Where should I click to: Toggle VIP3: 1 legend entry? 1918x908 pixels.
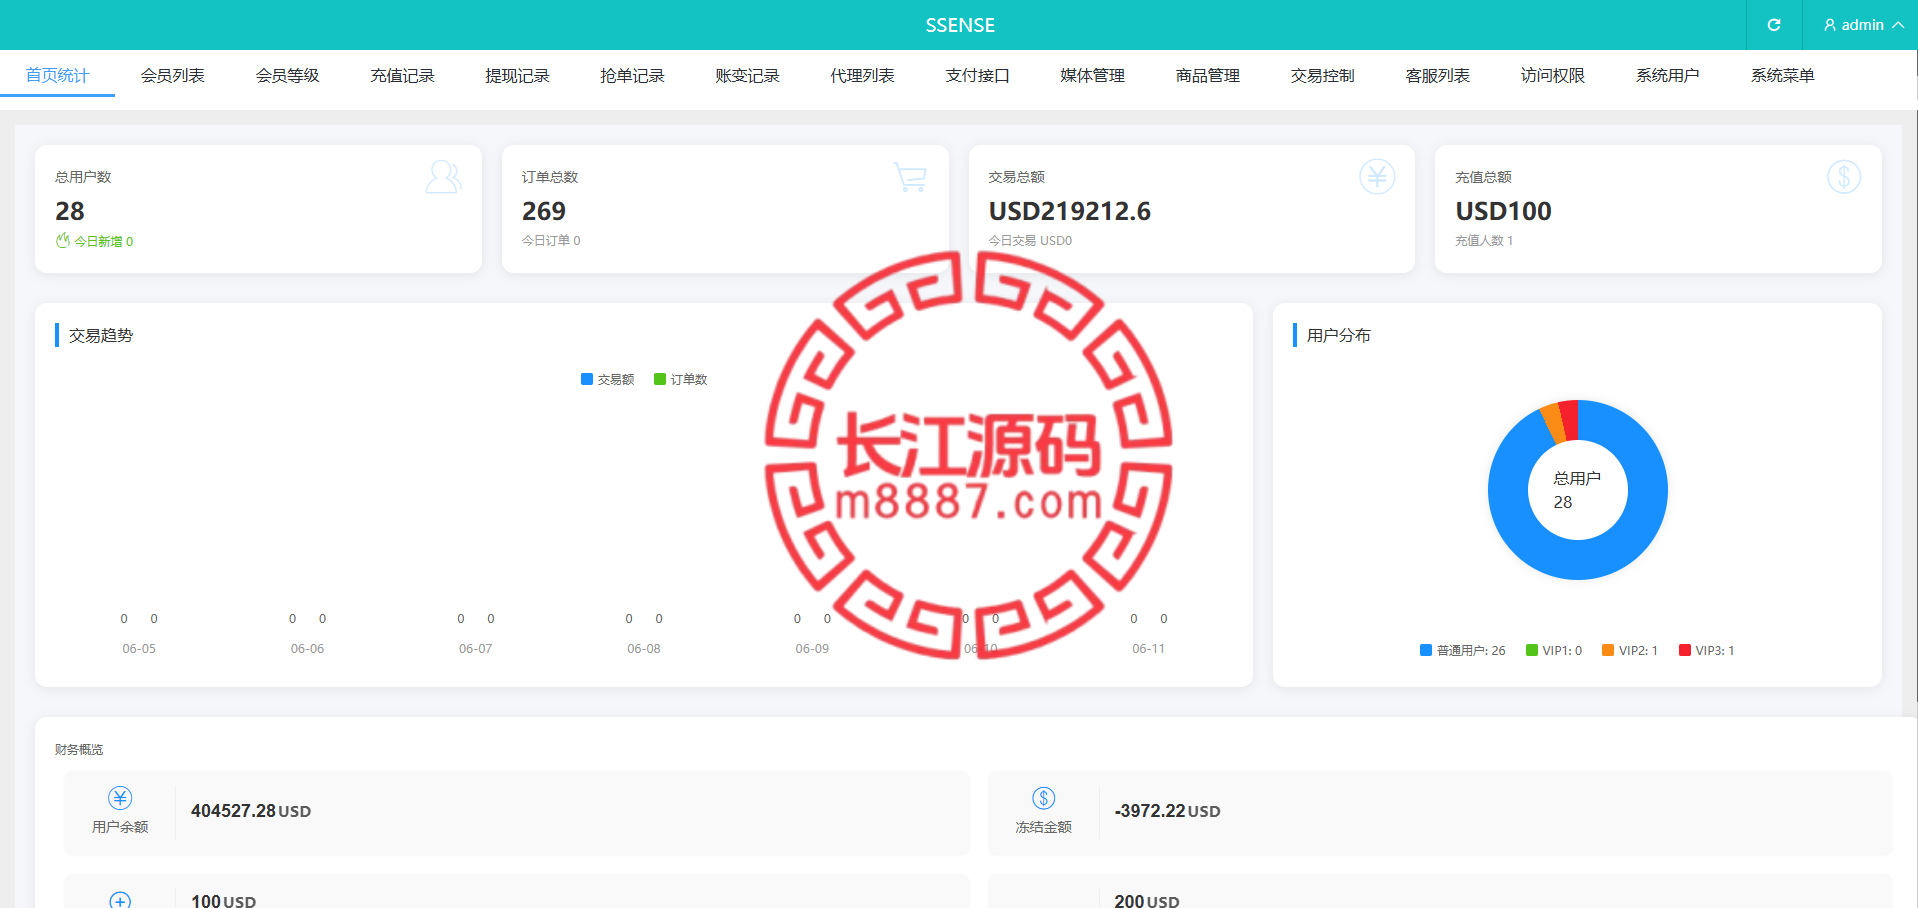1707,650
